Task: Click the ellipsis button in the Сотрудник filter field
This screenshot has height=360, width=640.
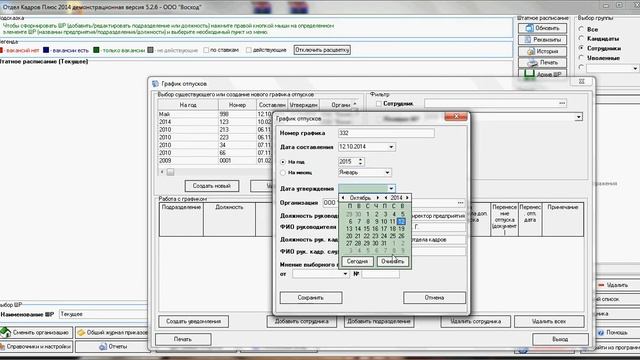Action: point(562,103)
